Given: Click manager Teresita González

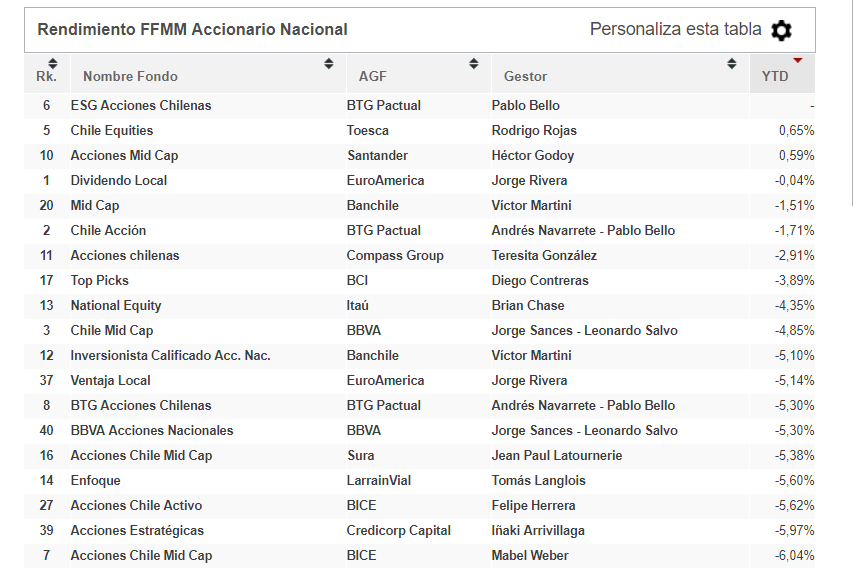Looking at the screenshot, I should (544, 256).
